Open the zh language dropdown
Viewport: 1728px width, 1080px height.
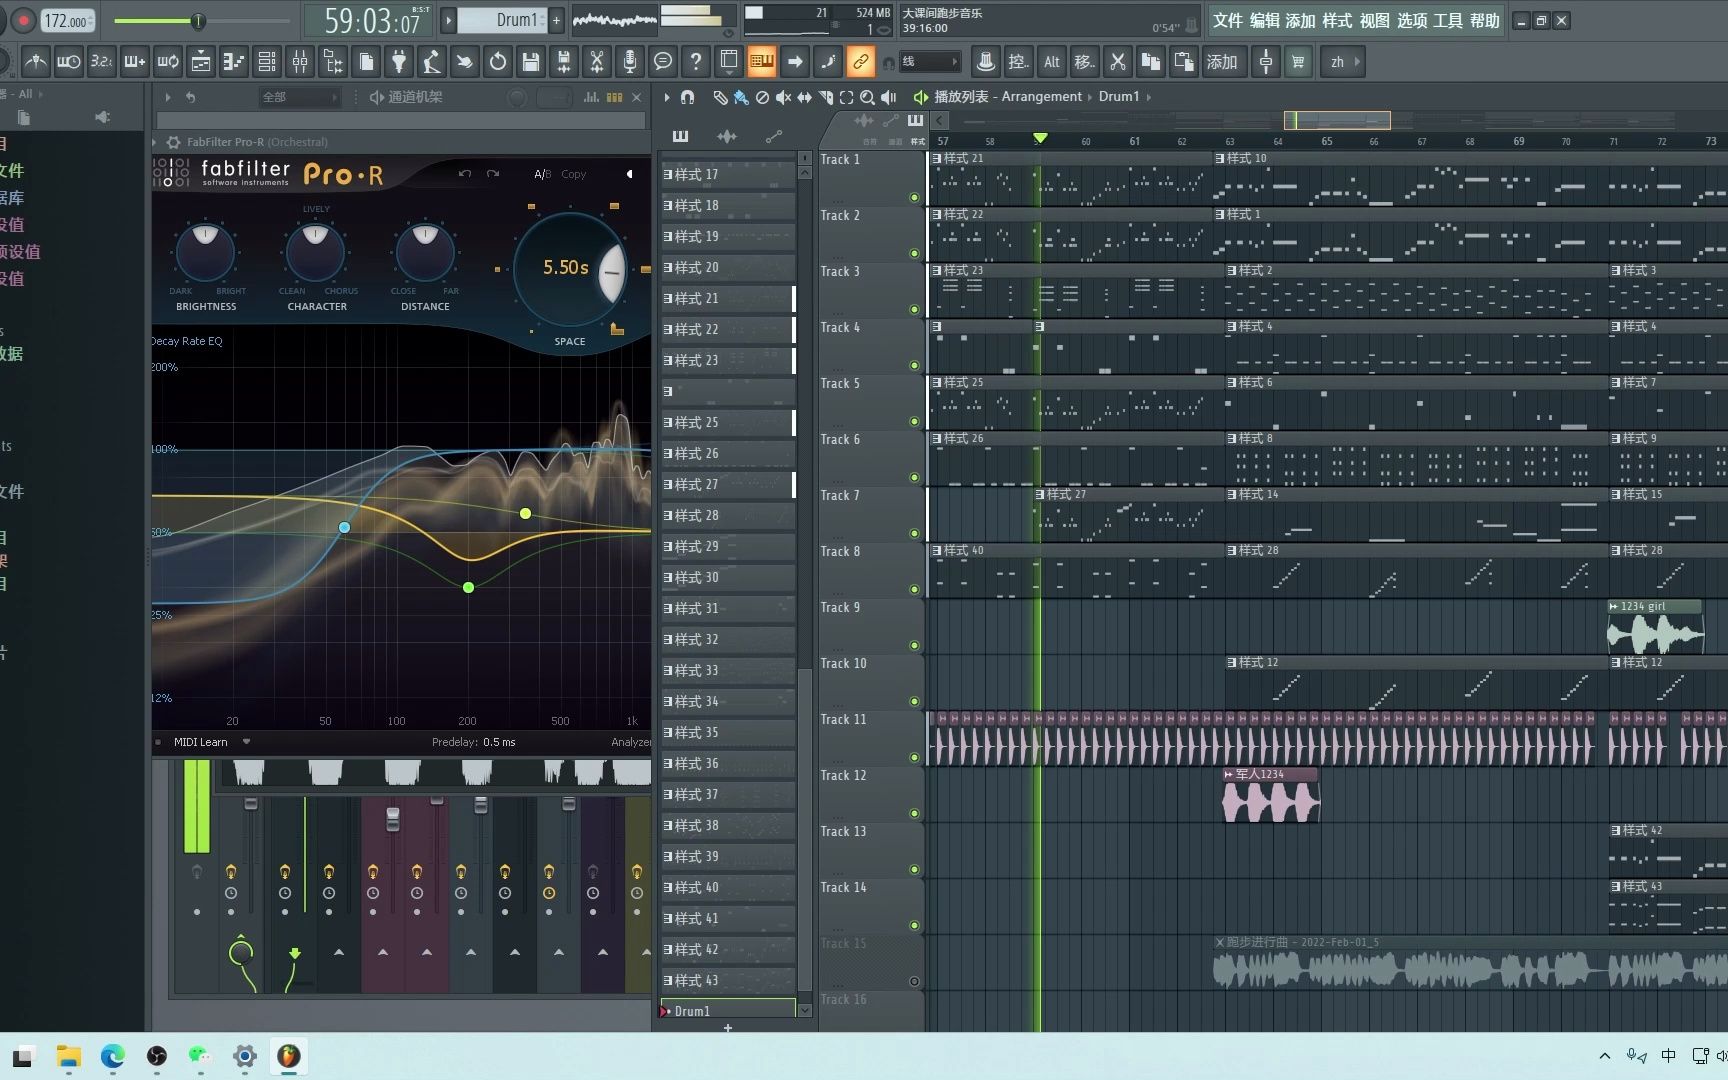pos(1344,62)
